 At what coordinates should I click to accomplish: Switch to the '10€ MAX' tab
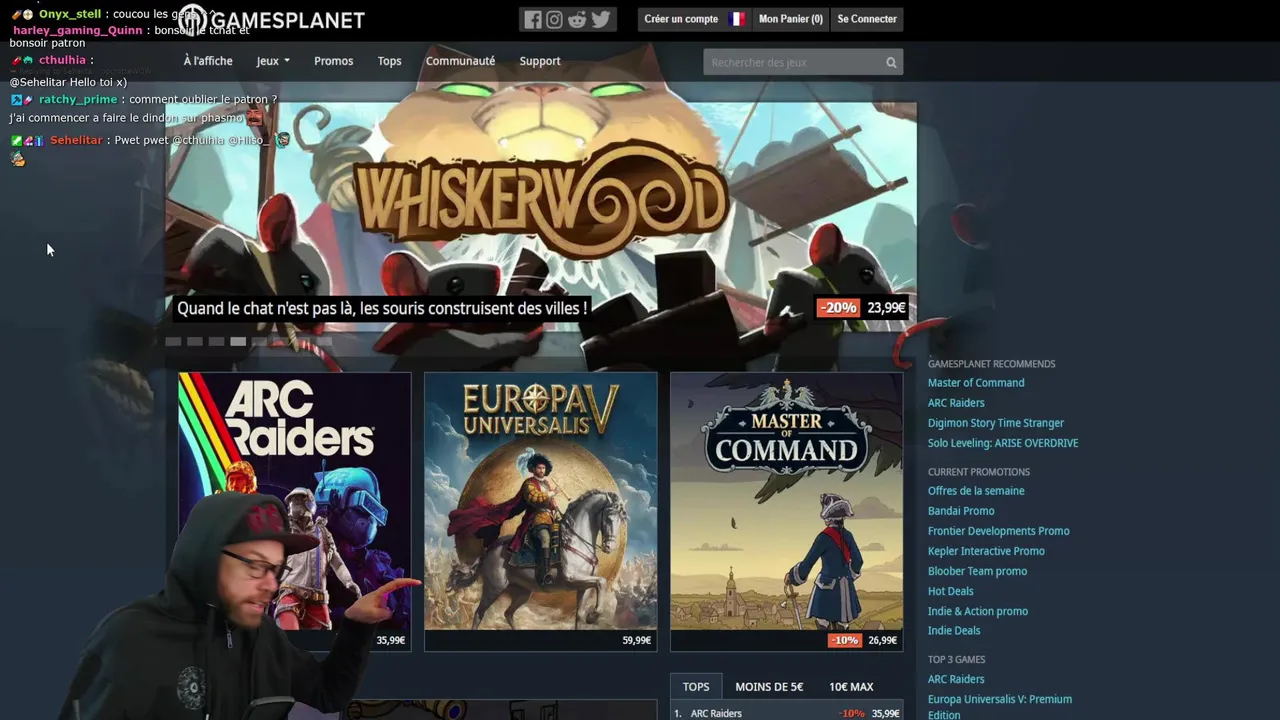[851, 686]
